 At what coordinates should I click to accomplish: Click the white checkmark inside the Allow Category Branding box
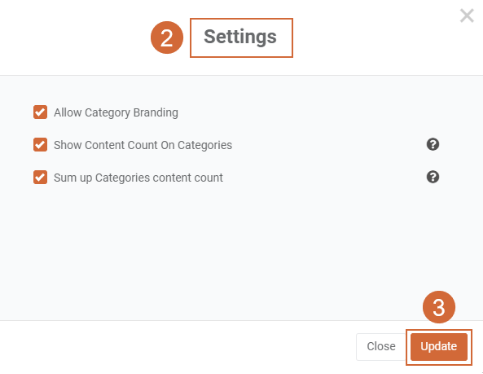point(40,112)
